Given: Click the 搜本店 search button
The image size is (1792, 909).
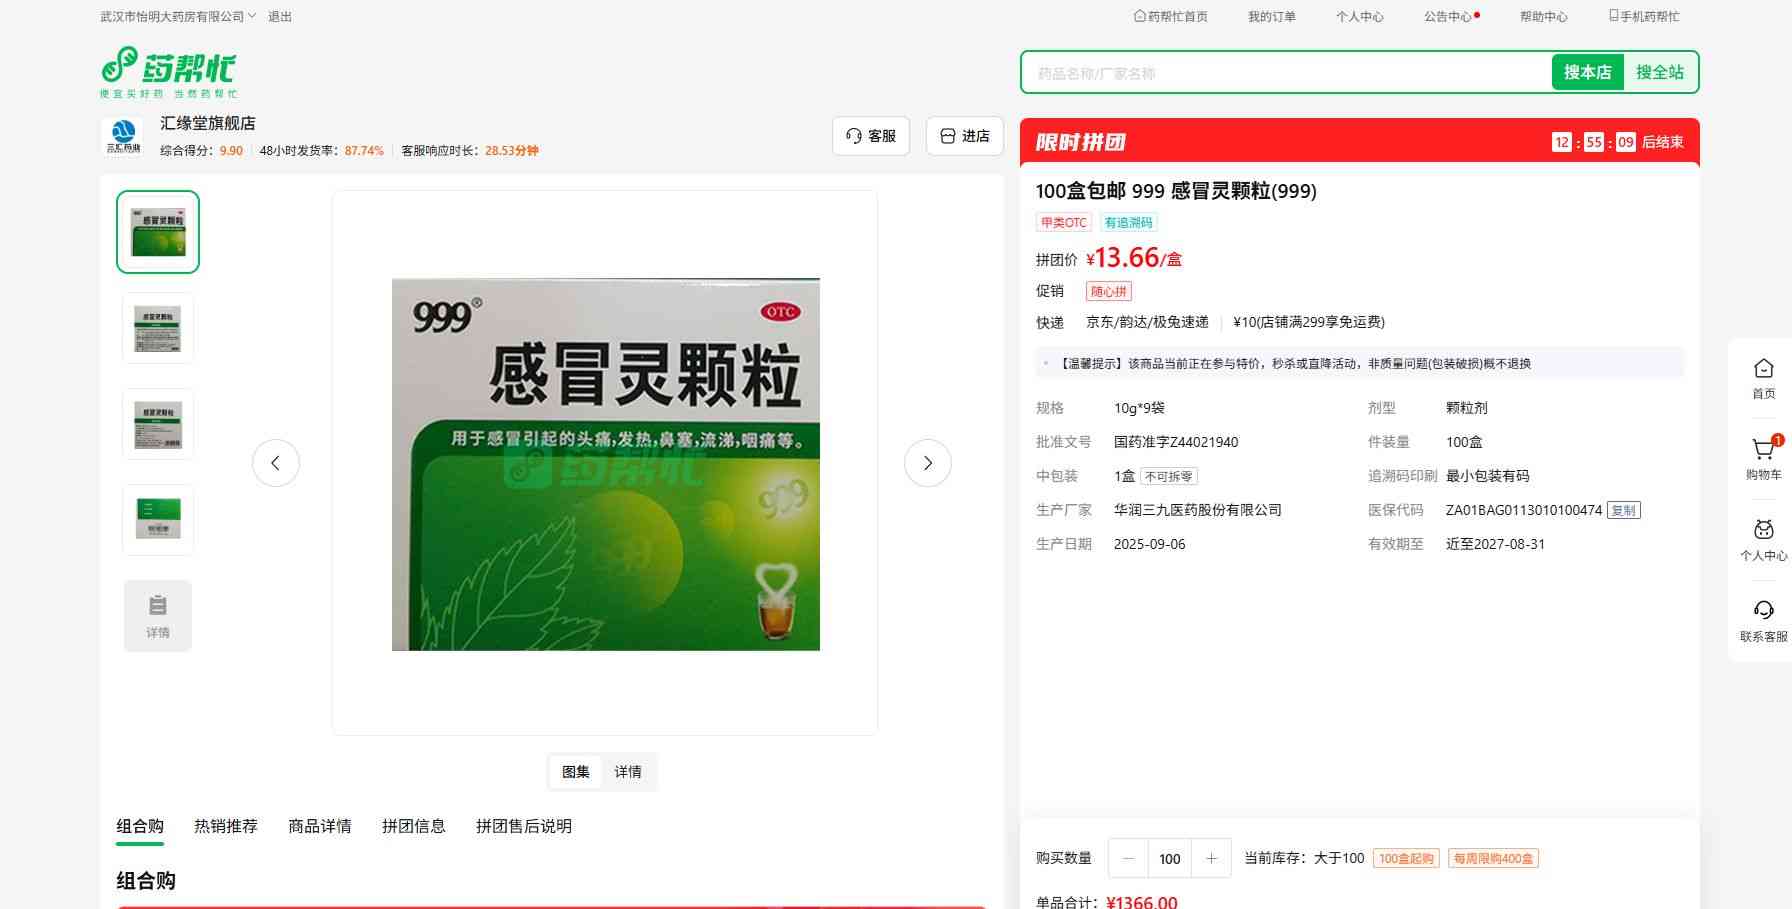Looking at the screenshot, I should 1587,72.
